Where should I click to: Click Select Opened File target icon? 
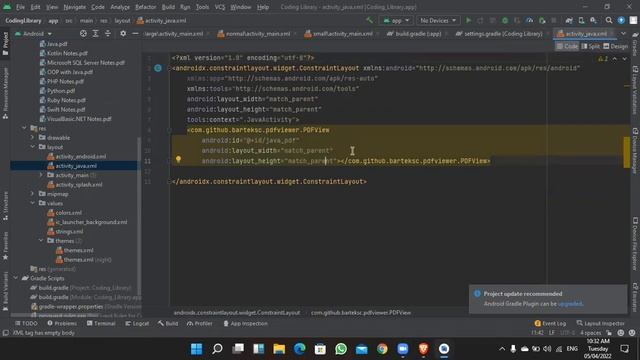coord(83,33)
